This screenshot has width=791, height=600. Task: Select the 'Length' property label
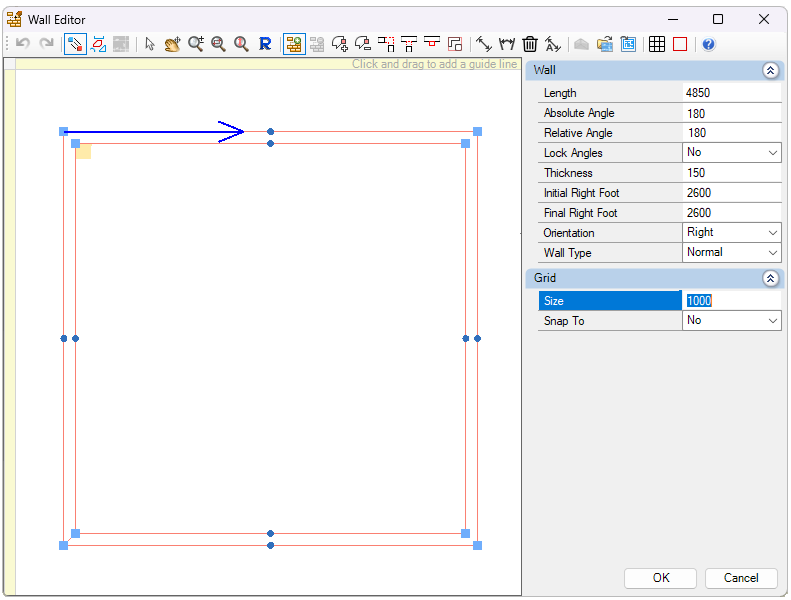click(560, 93)
